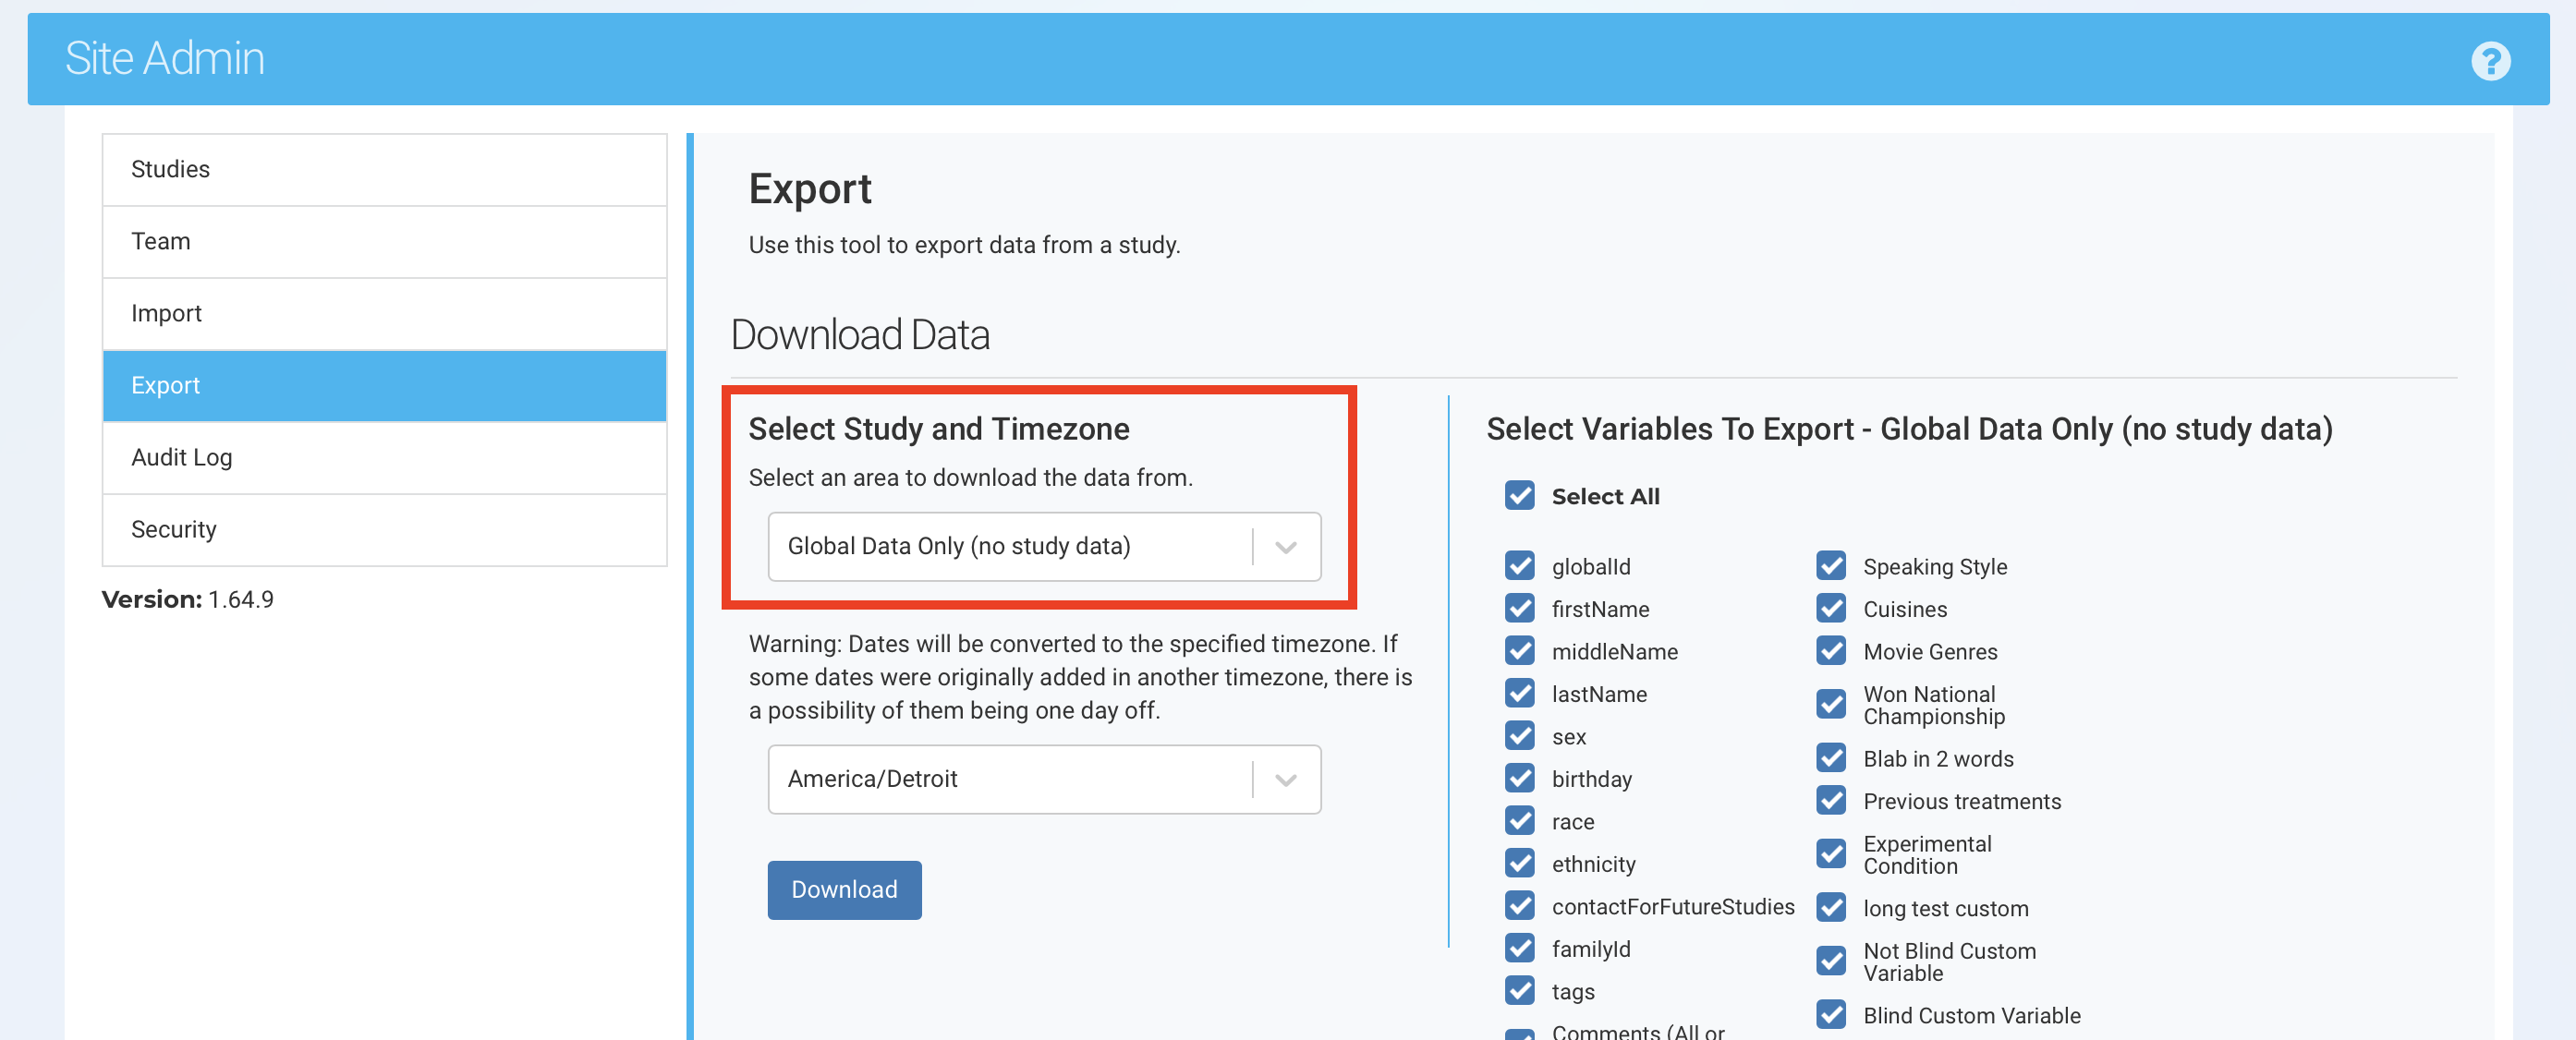Expand the study selection chevron arrow
The height and width of the screenshot is (1040, 2576).
1286,547
